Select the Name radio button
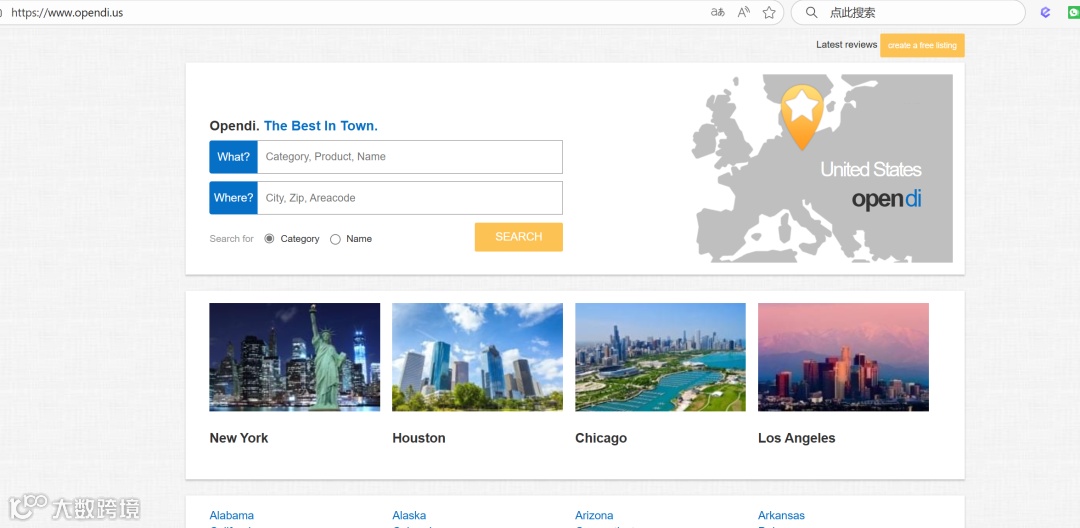This screenshot has width=1080, height=528. (335, 239)
